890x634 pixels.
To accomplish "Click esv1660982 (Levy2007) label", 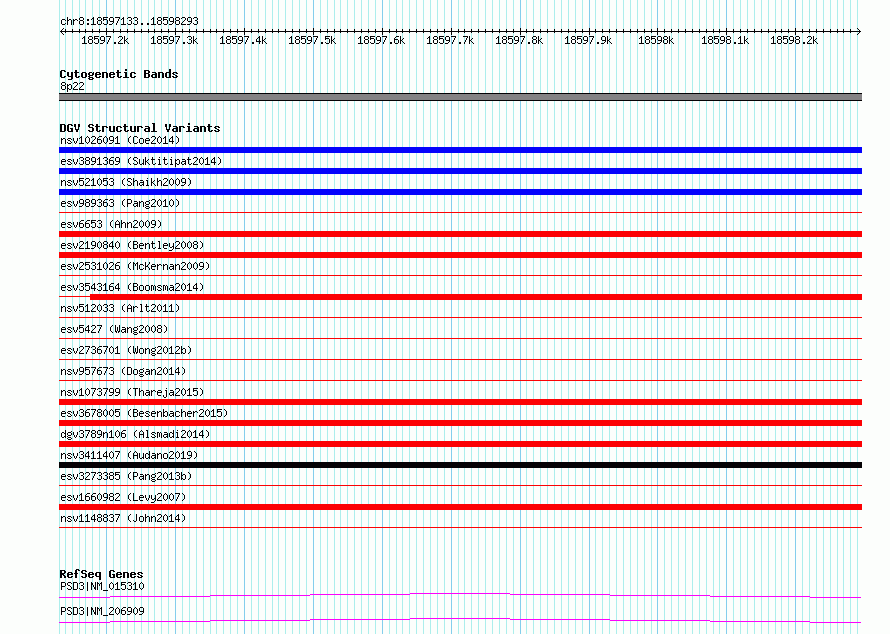I will (x=123, y=497).
